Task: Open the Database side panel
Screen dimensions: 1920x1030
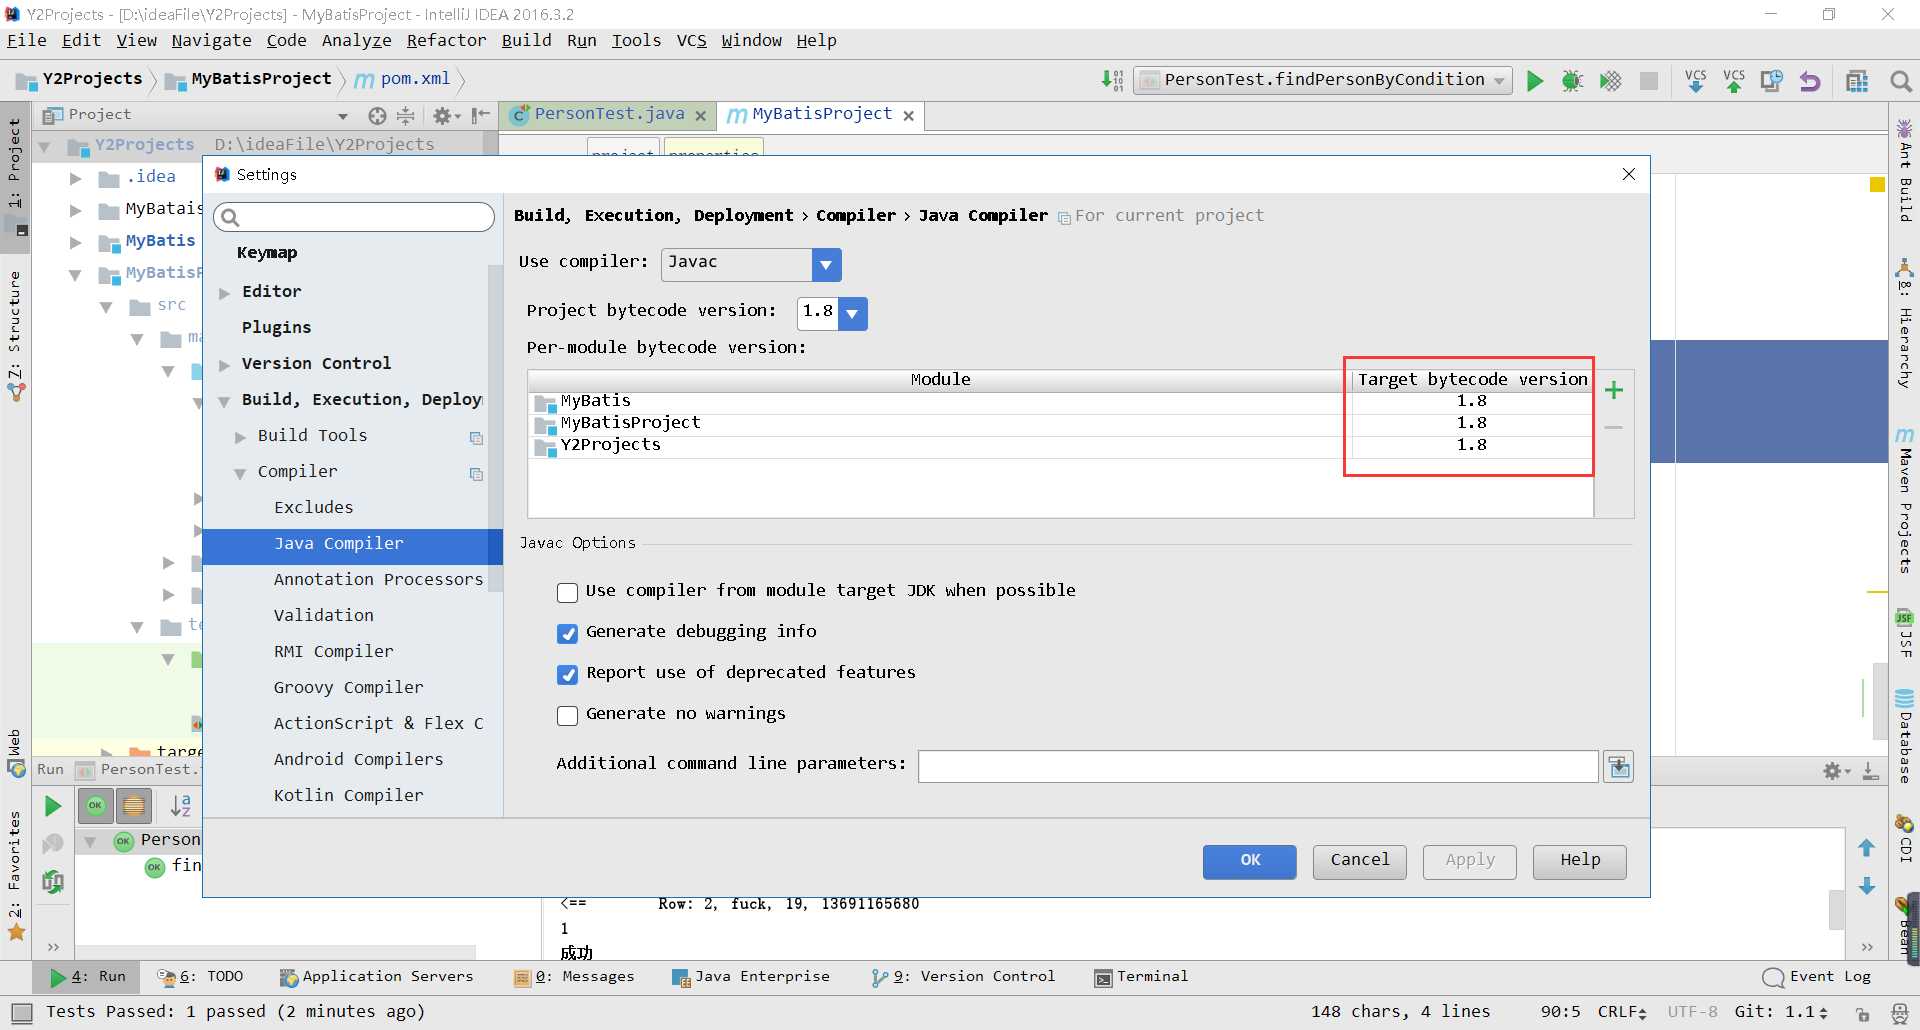Action: [1905, 737]
